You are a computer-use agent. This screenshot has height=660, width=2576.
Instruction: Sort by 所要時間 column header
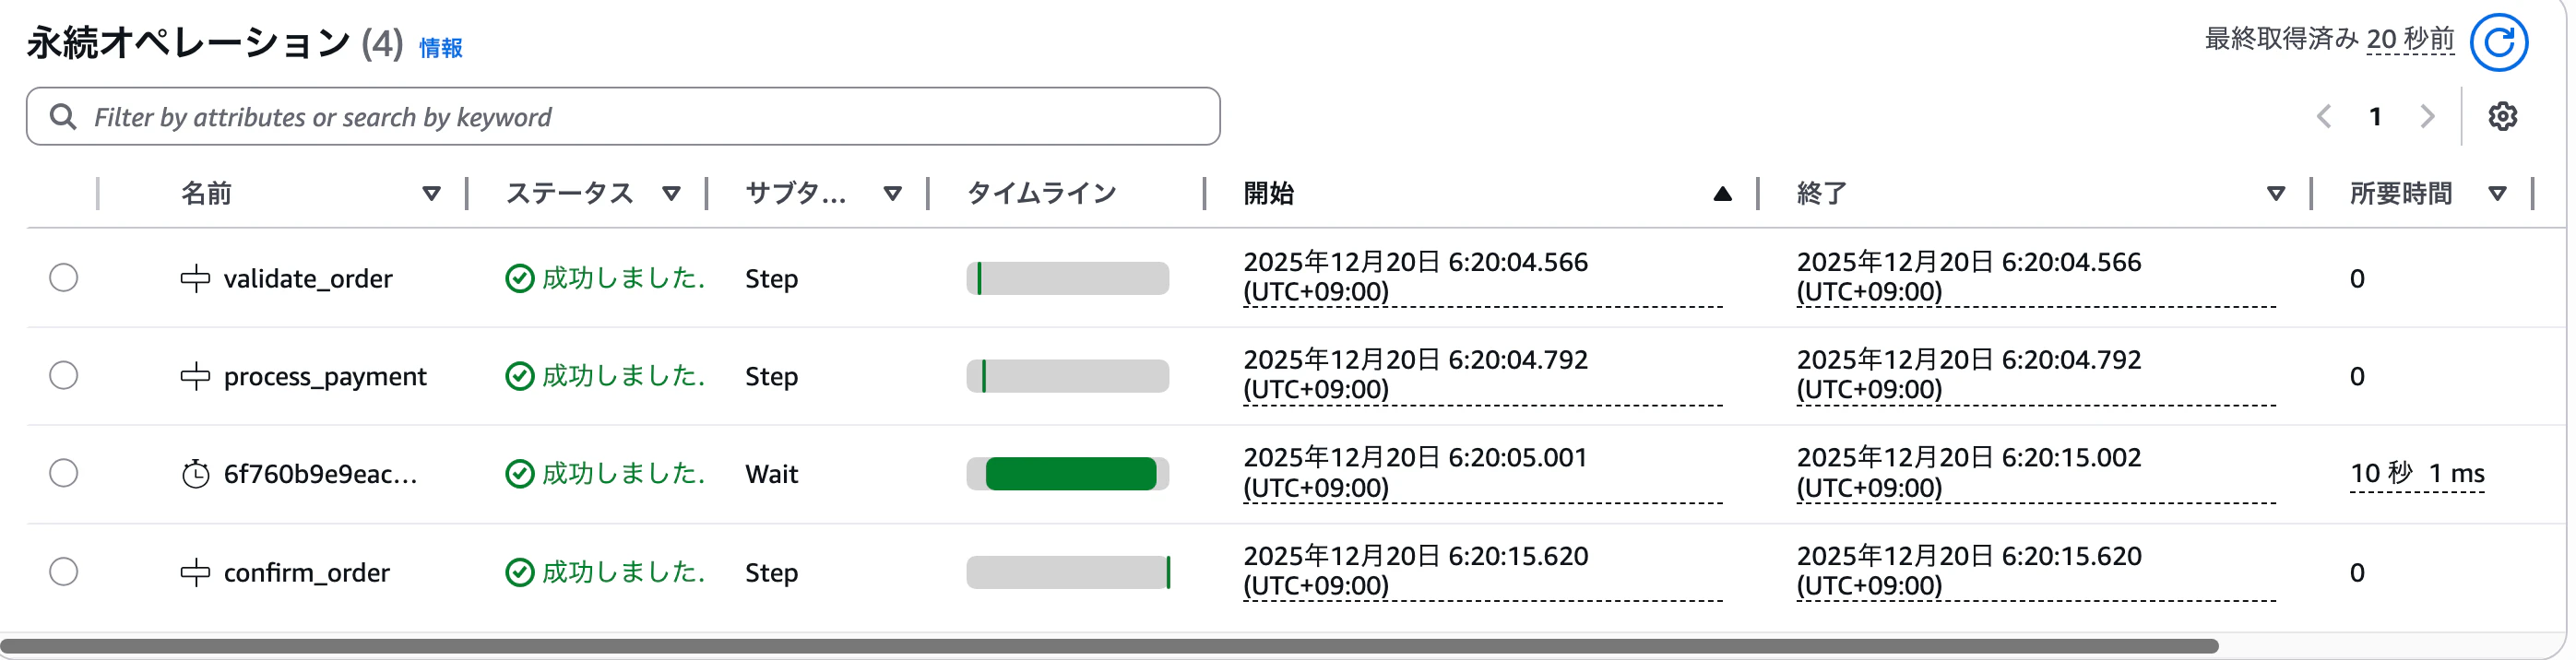2400,193
